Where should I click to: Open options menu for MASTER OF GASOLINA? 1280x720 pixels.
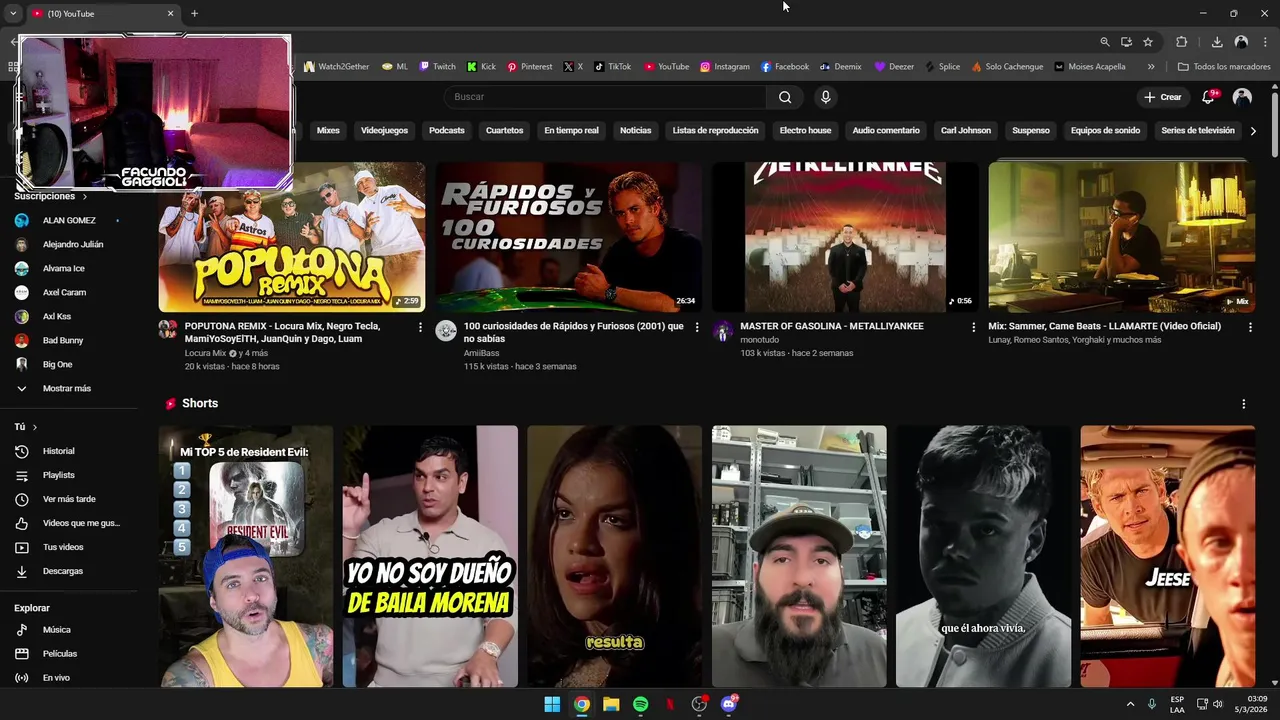point(973,327)
